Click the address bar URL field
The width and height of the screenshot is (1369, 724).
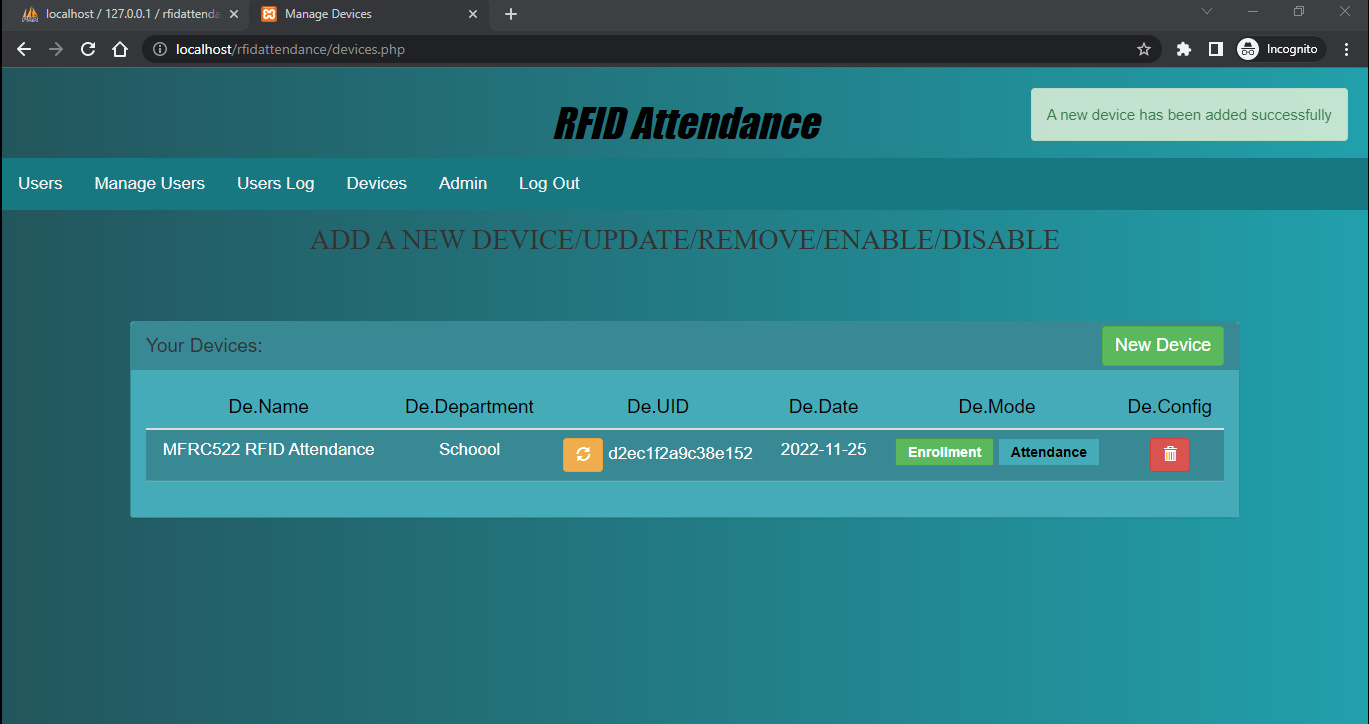pos(640,49)
